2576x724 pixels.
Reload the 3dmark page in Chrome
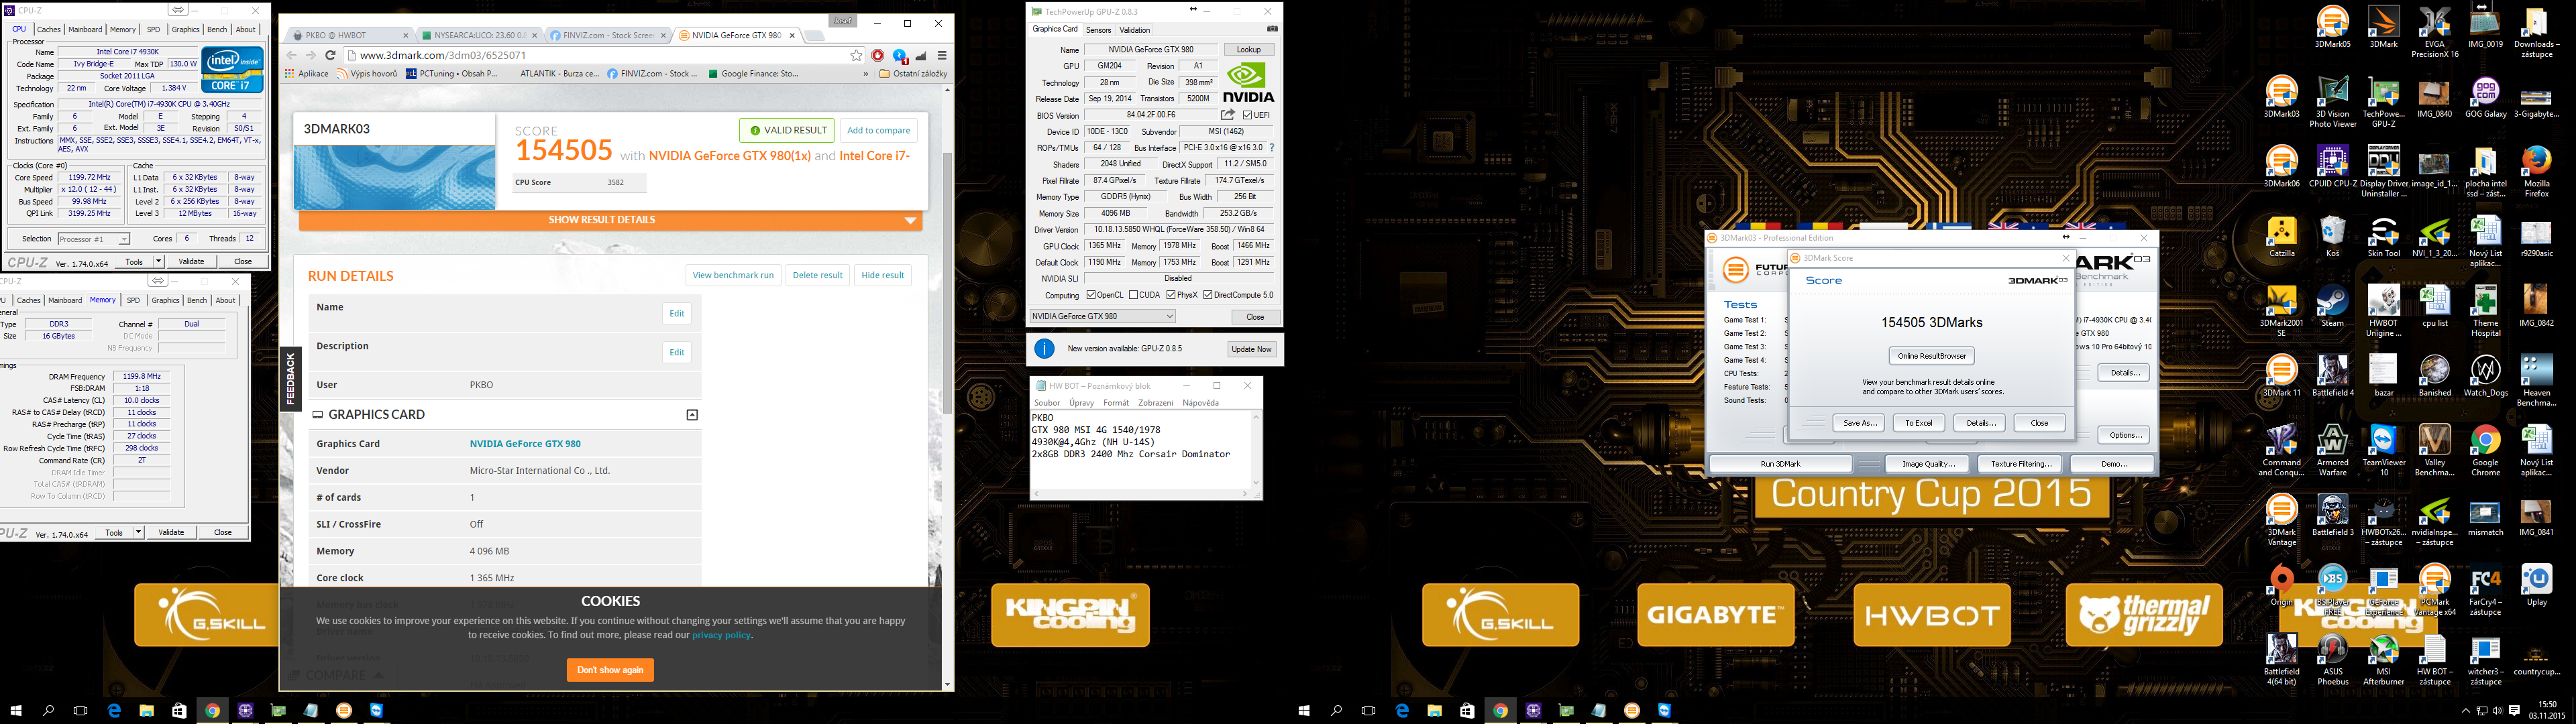pyautogui.click(x=330, y=55)
